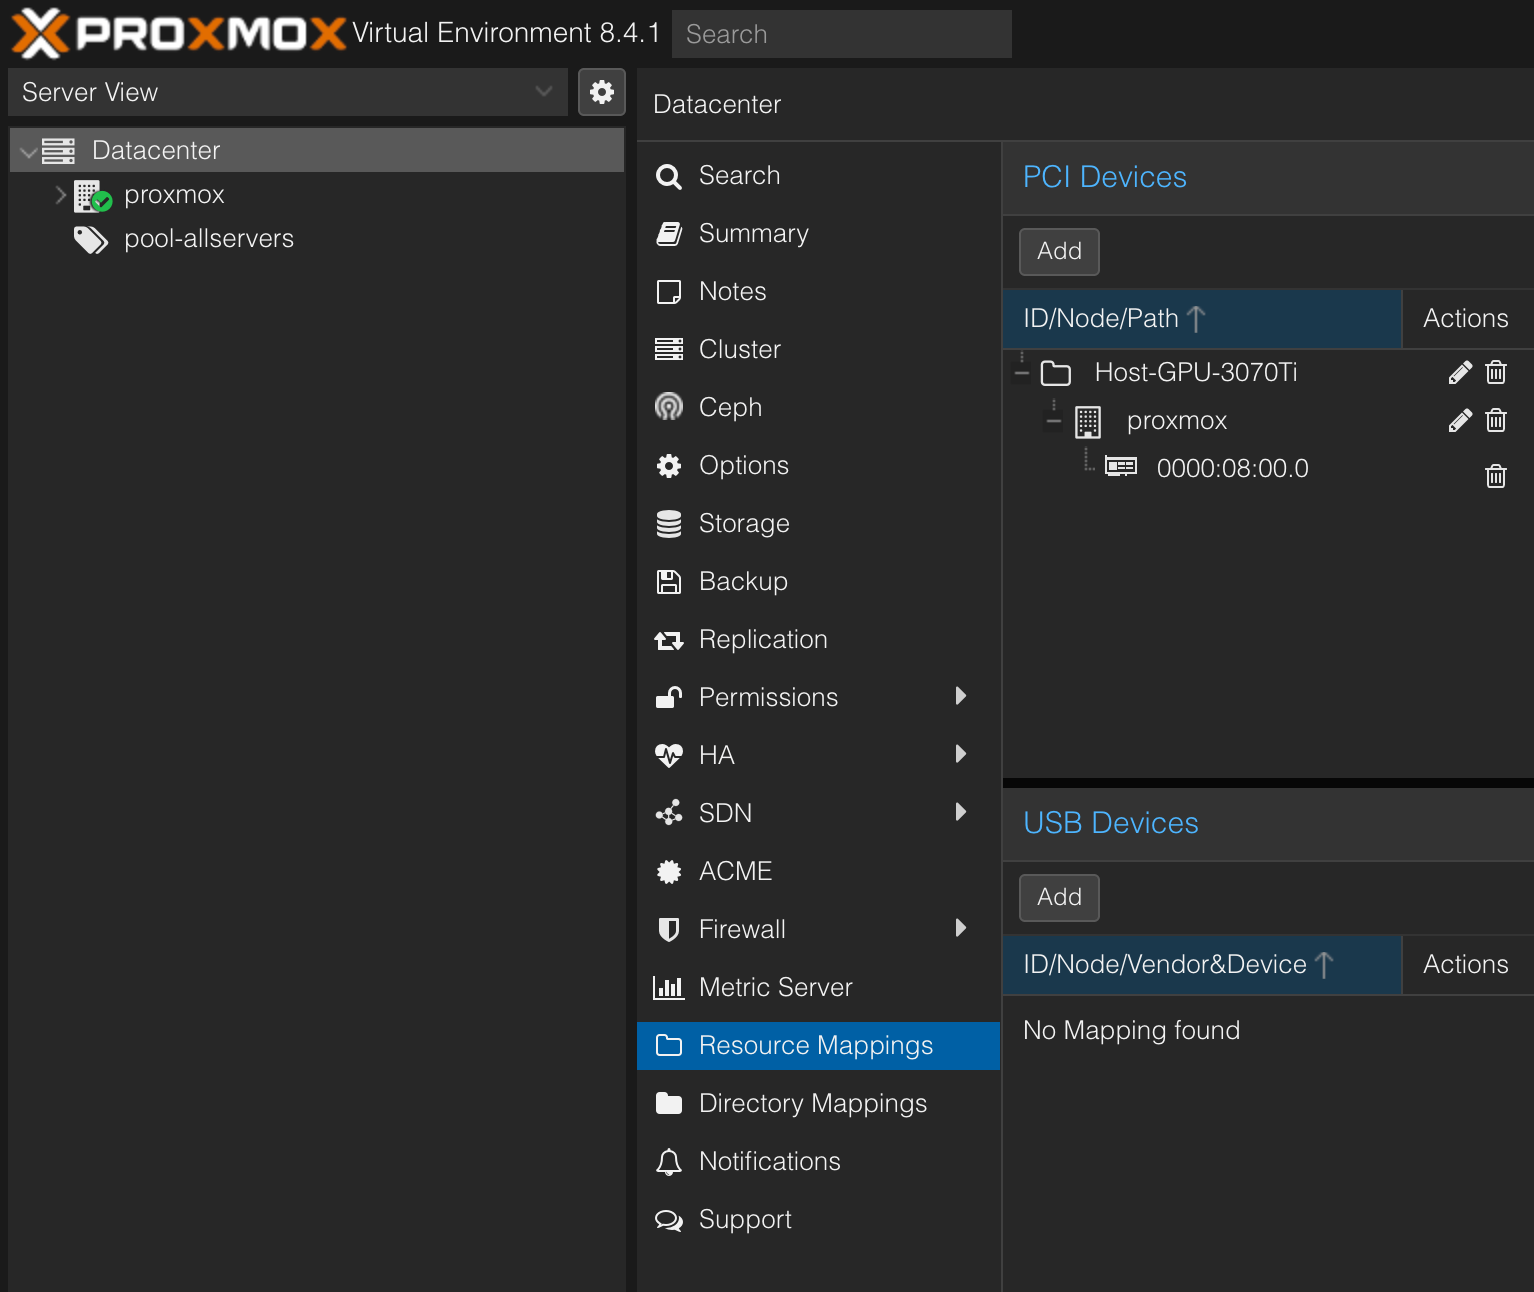Open Directory Mappings
The image size is (1534, 1292).
click(818, 1104)
